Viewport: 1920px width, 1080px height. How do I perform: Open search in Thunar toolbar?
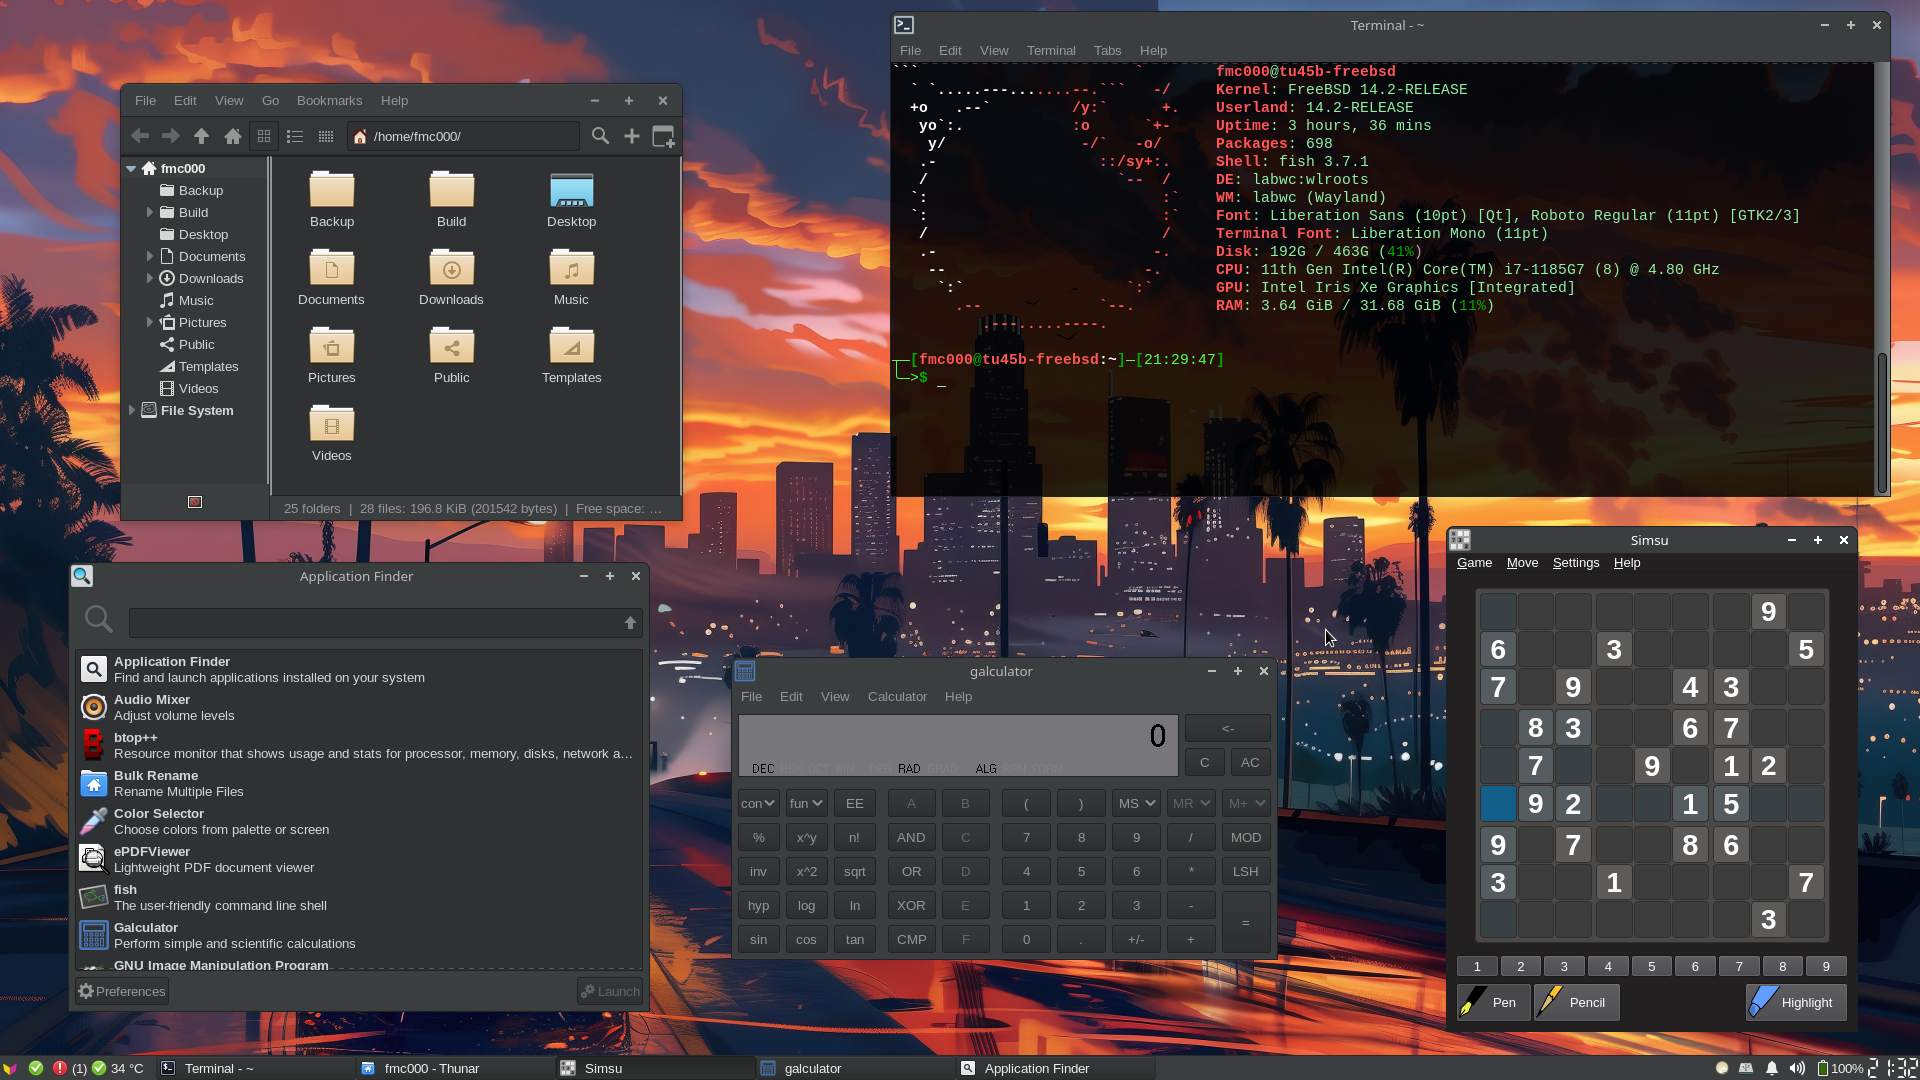(600, 136)
